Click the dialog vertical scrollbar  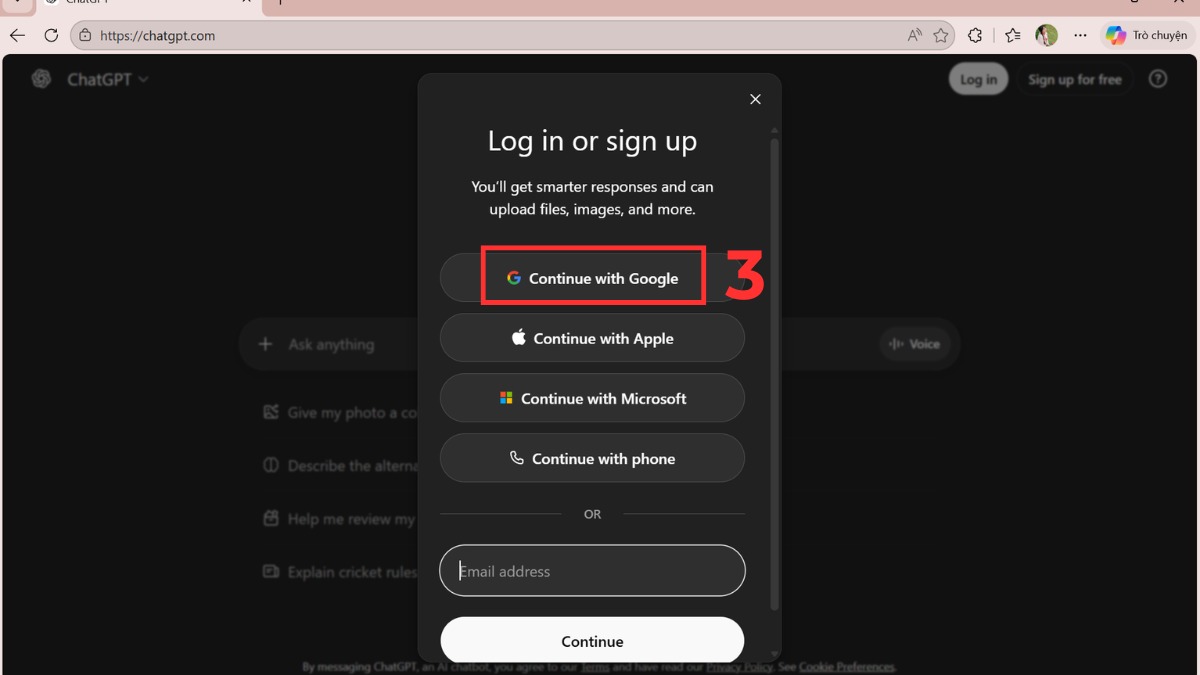coord(774,372)
